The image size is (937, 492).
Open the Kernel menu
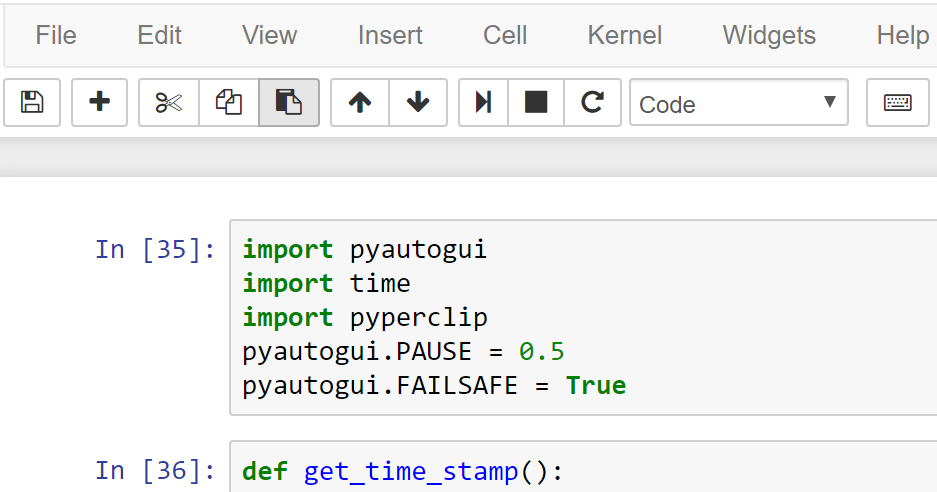(x=624, y=35)
